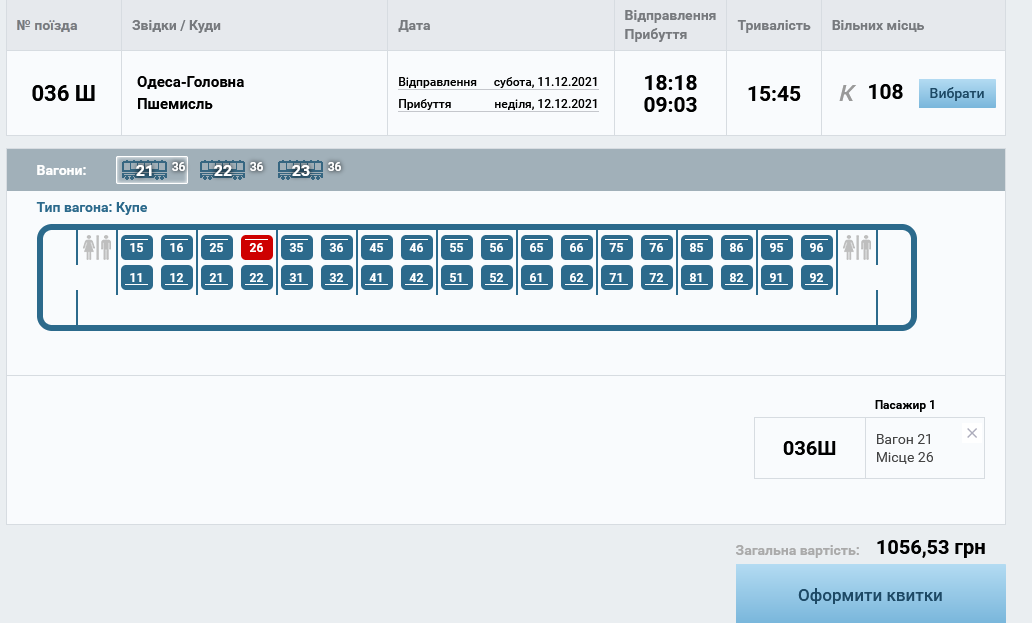Switch to wagon 22 carriage icon

[222, 170]
